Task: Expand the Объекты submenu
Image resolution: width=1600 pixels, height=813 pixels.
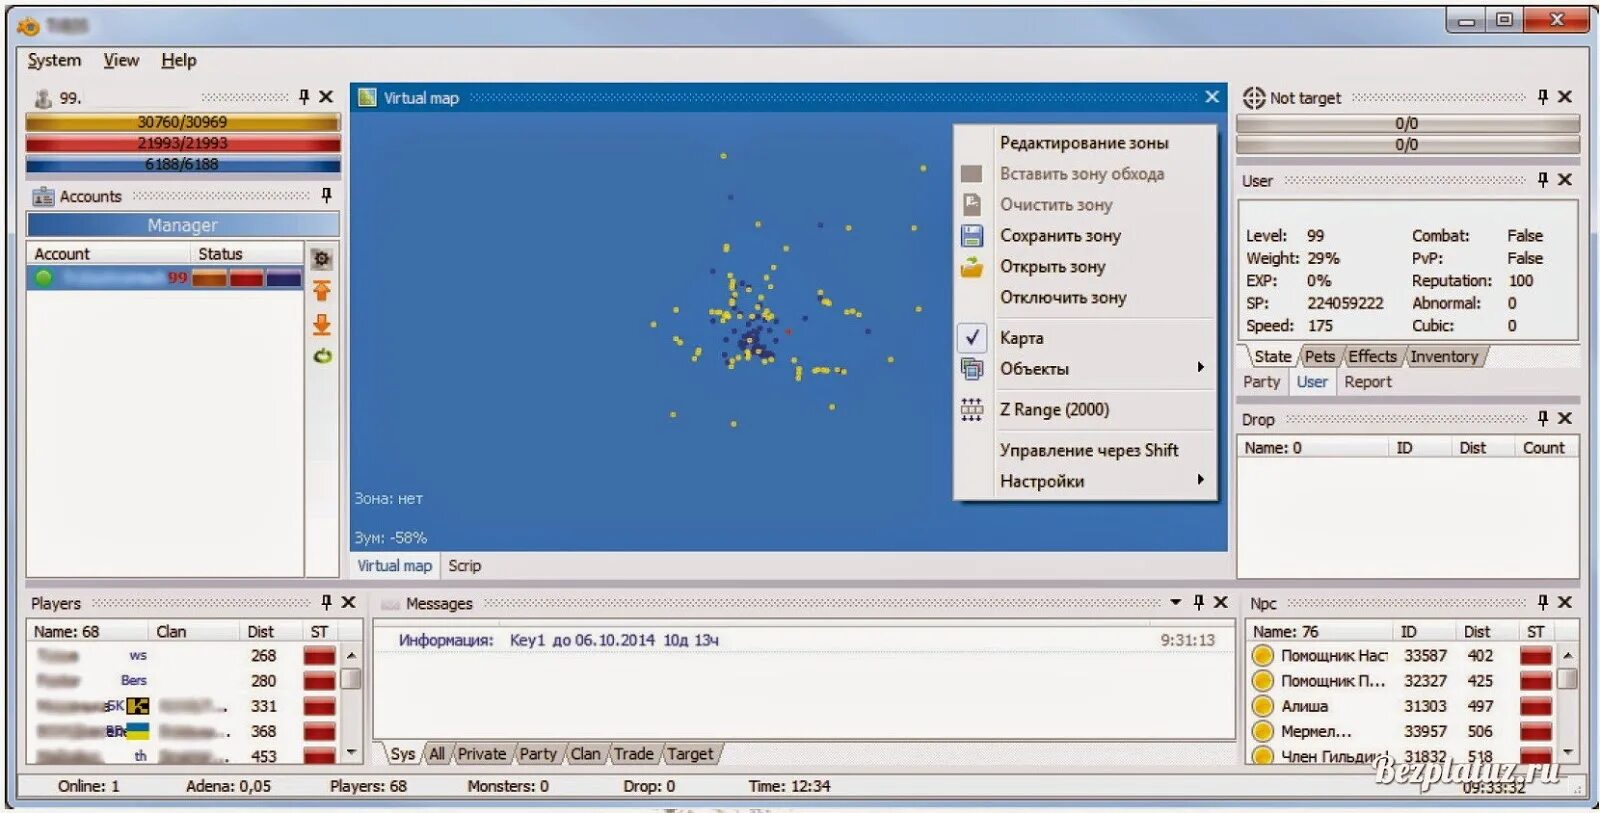Action: tap(1201, 367)
